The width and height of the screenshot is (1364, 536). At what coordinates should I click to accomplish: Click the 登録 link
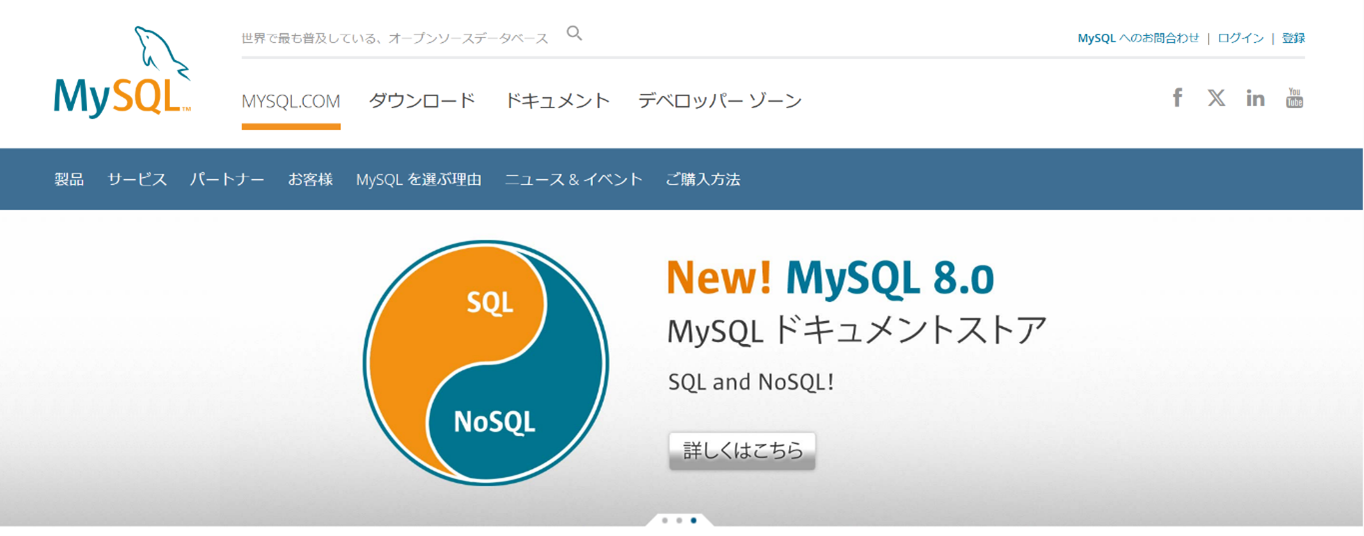point(1293,38)
